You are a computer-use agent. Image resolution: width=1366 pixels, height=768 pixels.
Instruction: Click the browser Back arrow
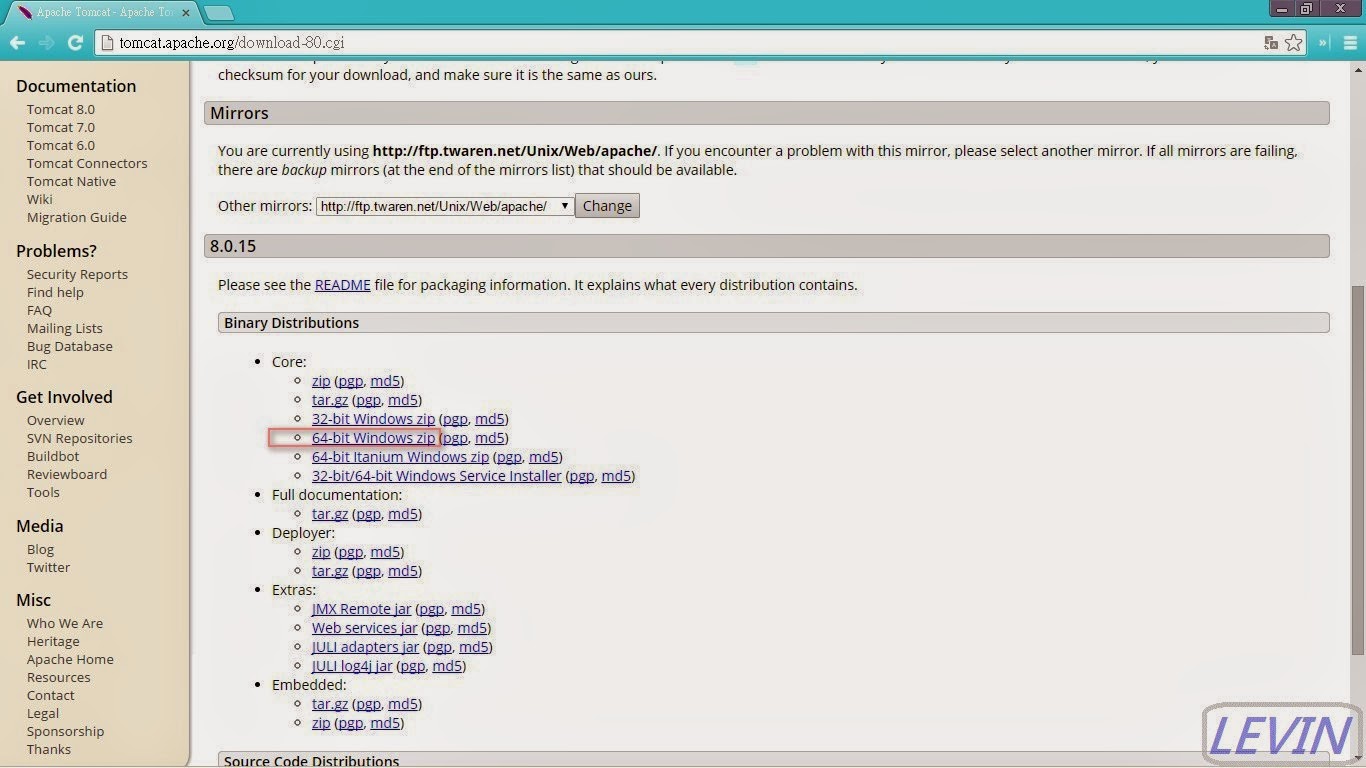(17, 43)
